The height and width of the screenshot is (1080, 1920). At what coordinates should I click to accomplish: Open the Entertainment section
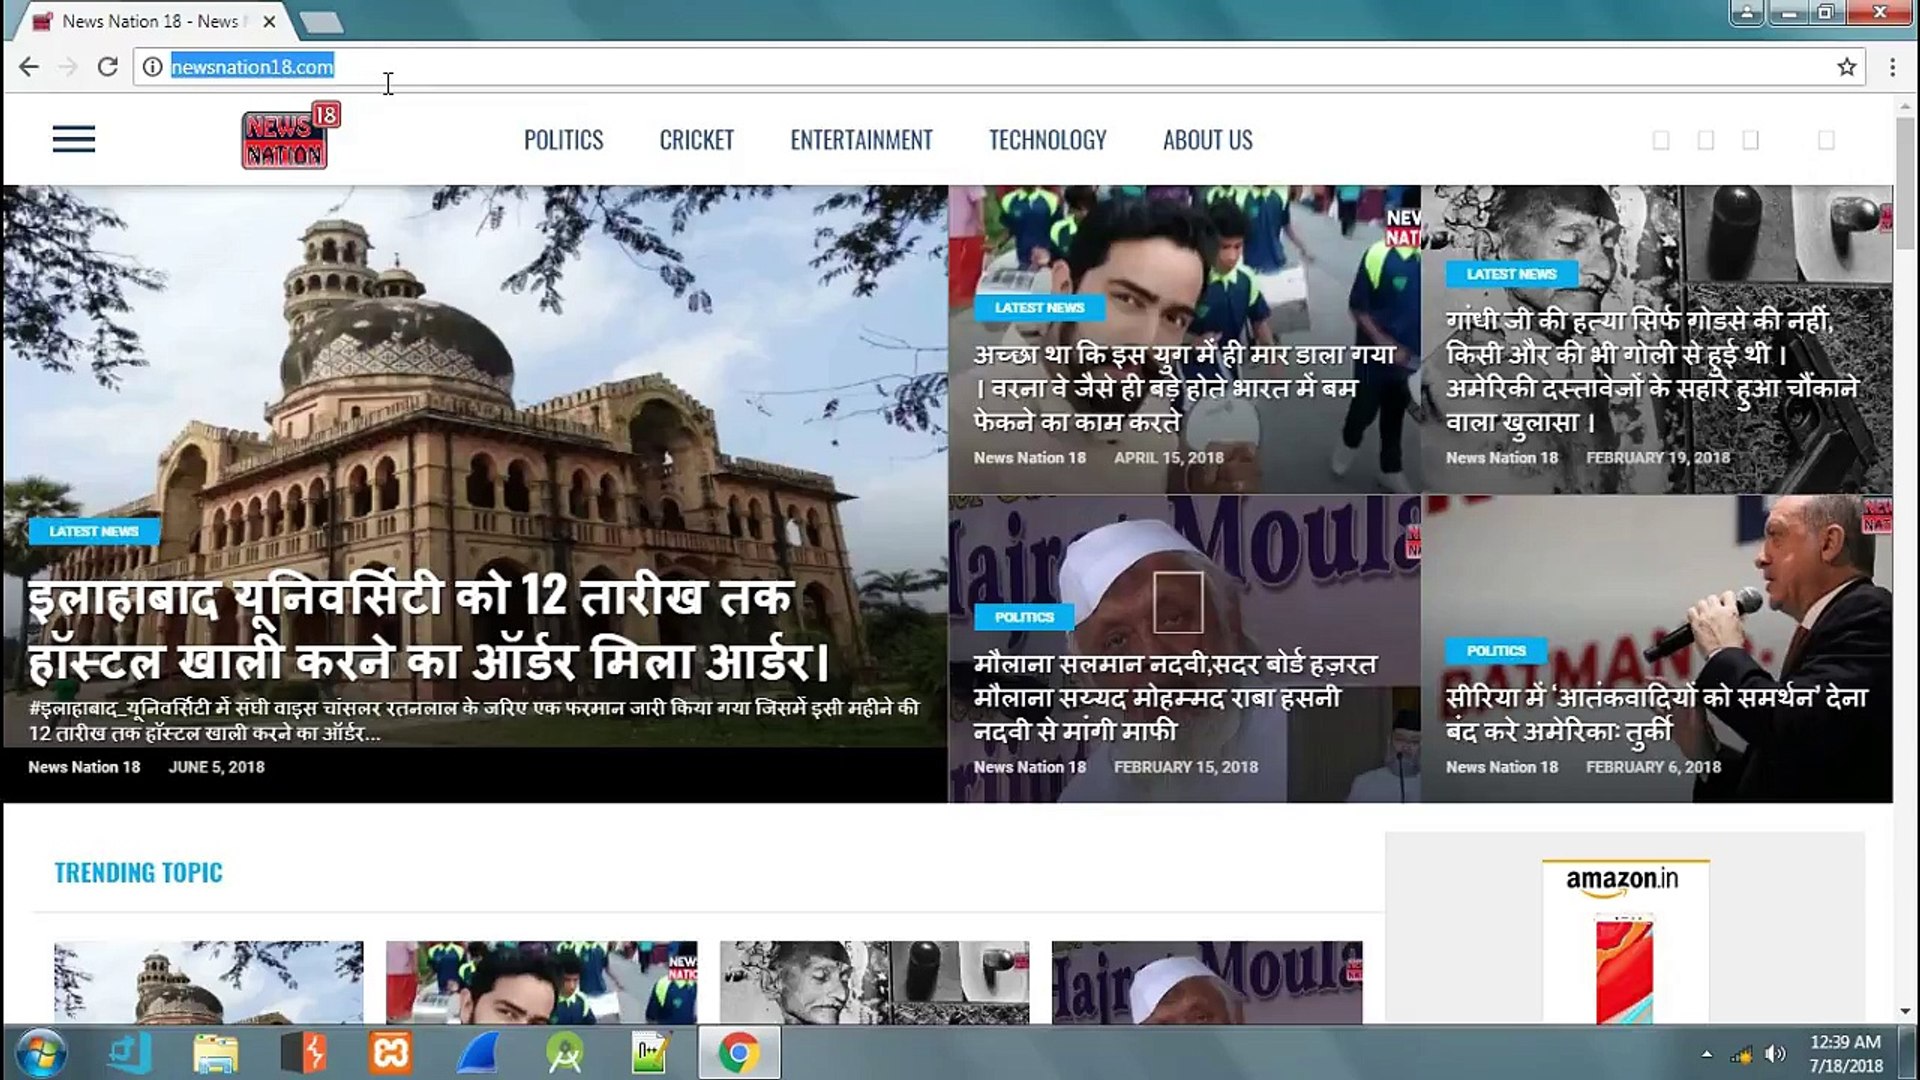pyautogui.click(x=861, y=140)
